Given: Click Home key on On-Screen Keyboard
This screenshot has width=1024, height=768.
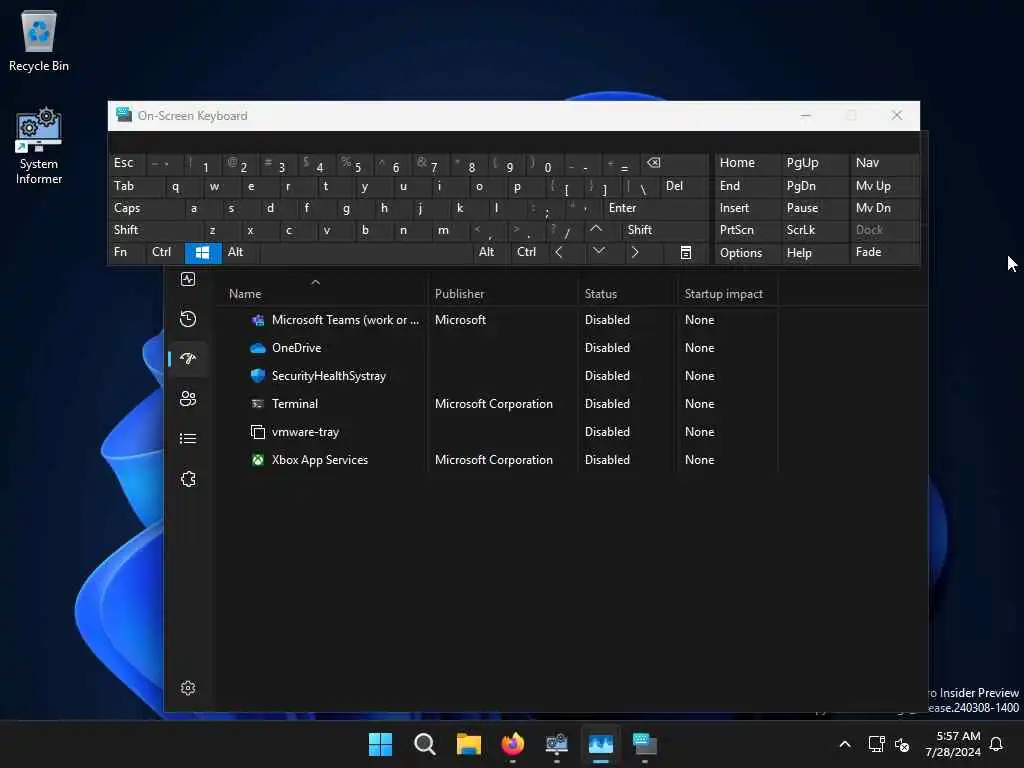Looking at the screenshot, I should pos(747,163).
